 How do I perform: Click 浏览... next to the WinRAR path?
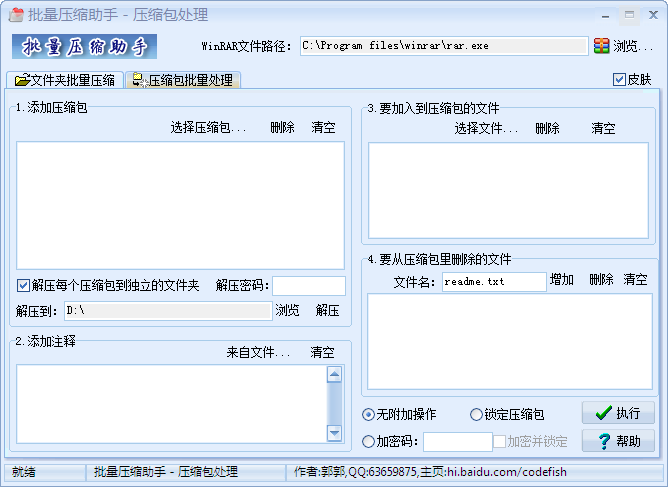(633, 46)
